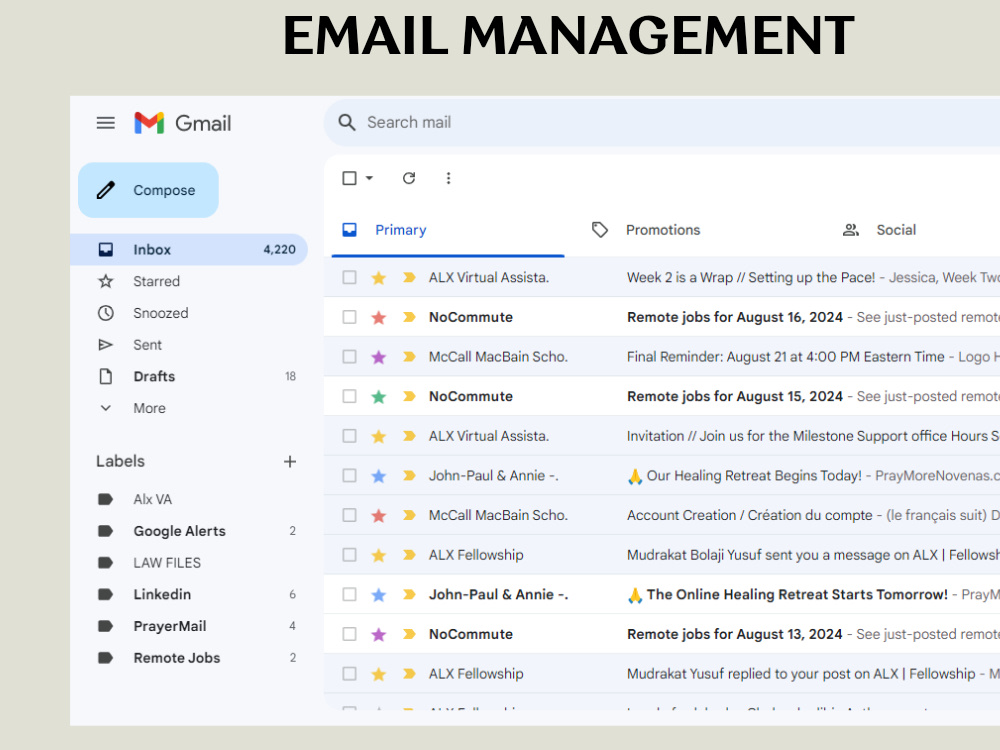1000x750 pixels.
Task: Click the star on Mudrakat Bolaji Yusuf sent you a message email
Action: [379, 555]
